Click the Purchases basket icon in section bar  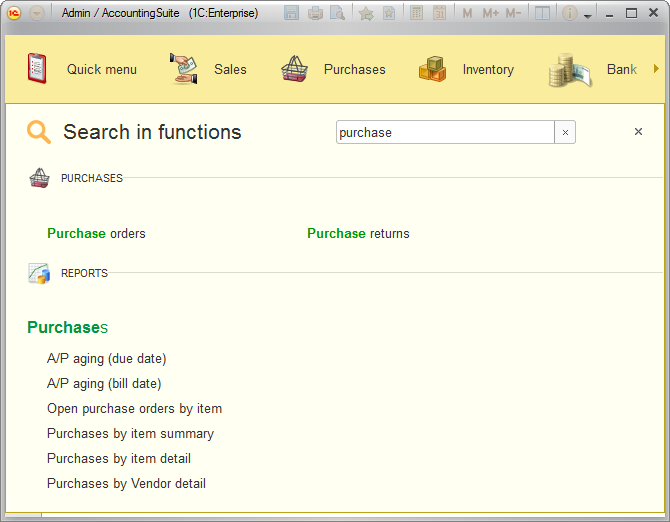point(294,68)
